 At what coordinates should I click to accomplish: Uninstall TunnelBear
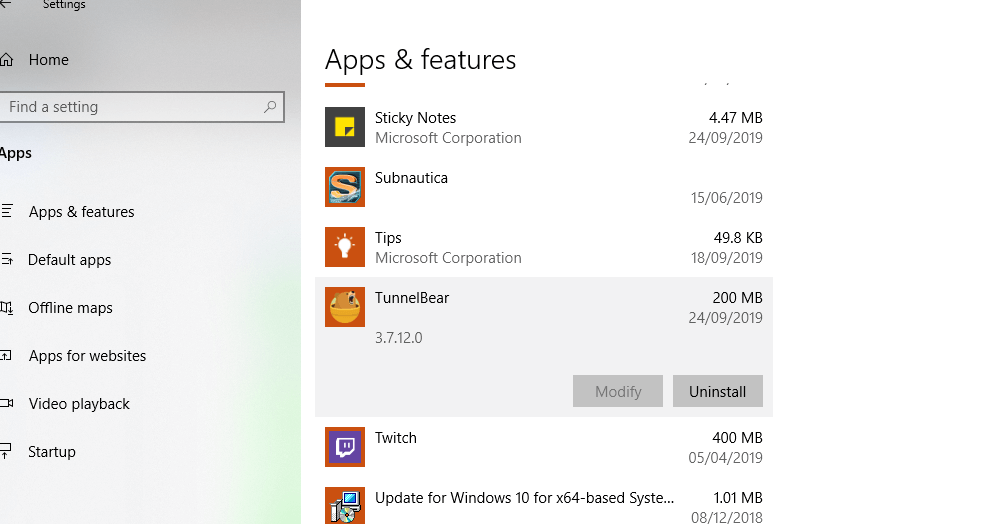coord(717,391)
